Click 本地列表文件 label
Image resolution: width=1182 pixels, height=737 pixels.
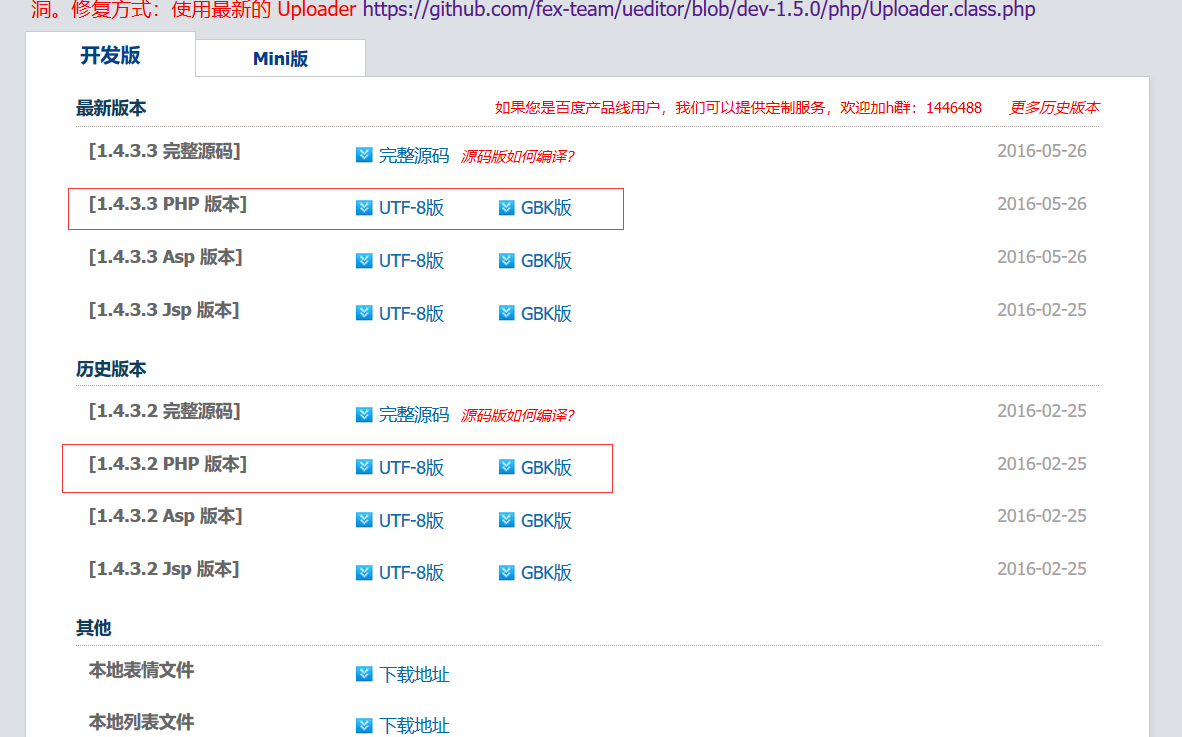141,722
